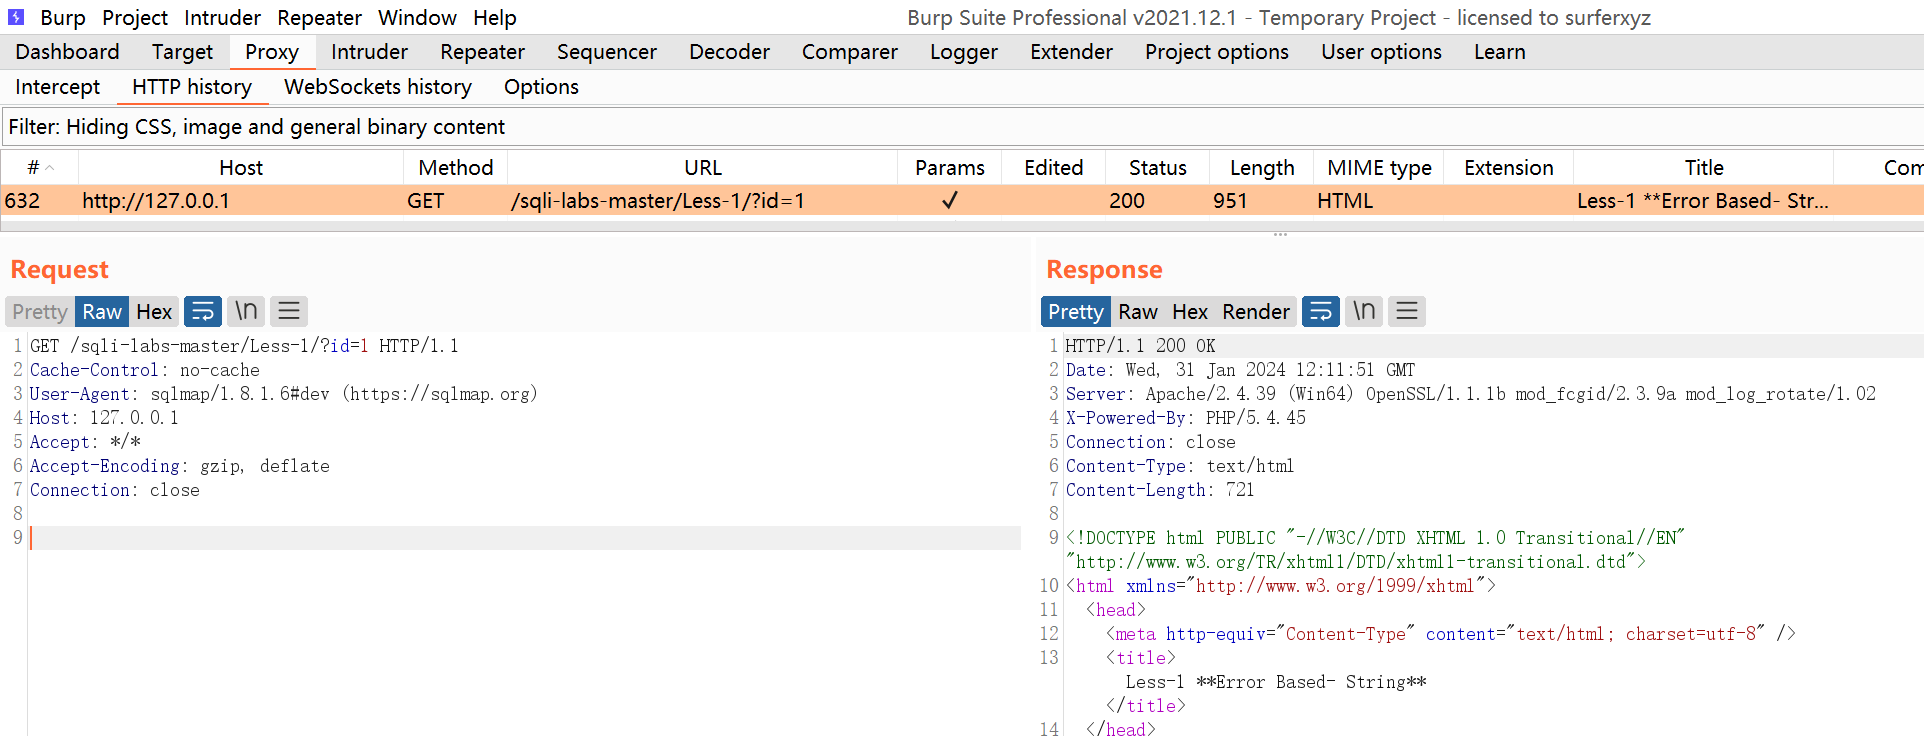Toggle non-printable characters icon in Response panel
The width and height of the screenshot is (1924, 736).
click(x=1364, y=312)
